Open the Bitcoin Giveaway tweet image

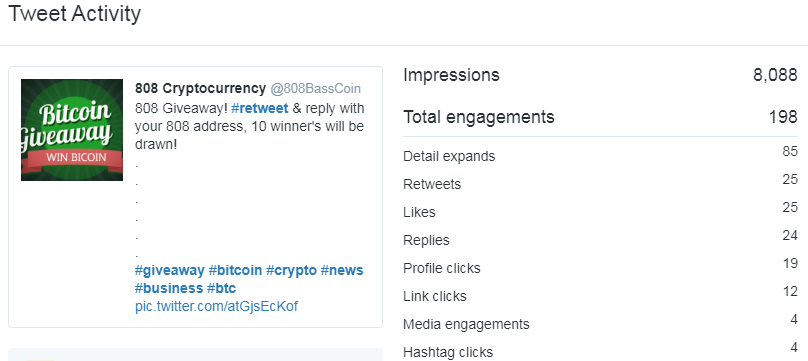[72, 130]
